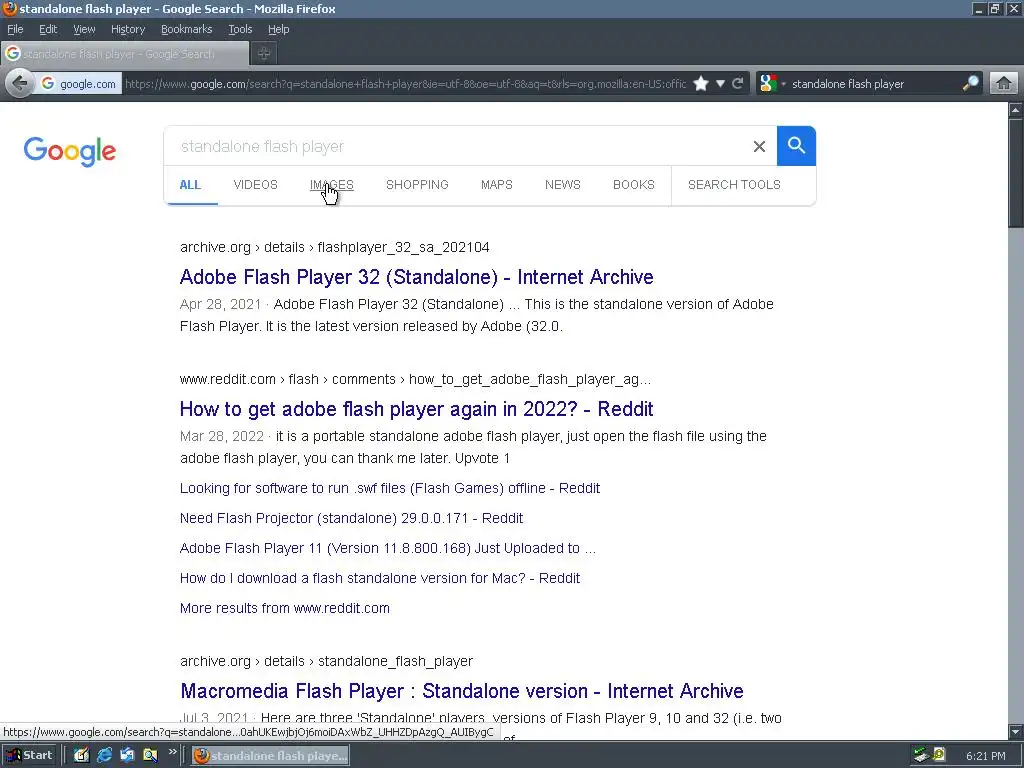Click the vertical scrollbar thumb
Viewport: 1024px width, 768px height.
1016,174
